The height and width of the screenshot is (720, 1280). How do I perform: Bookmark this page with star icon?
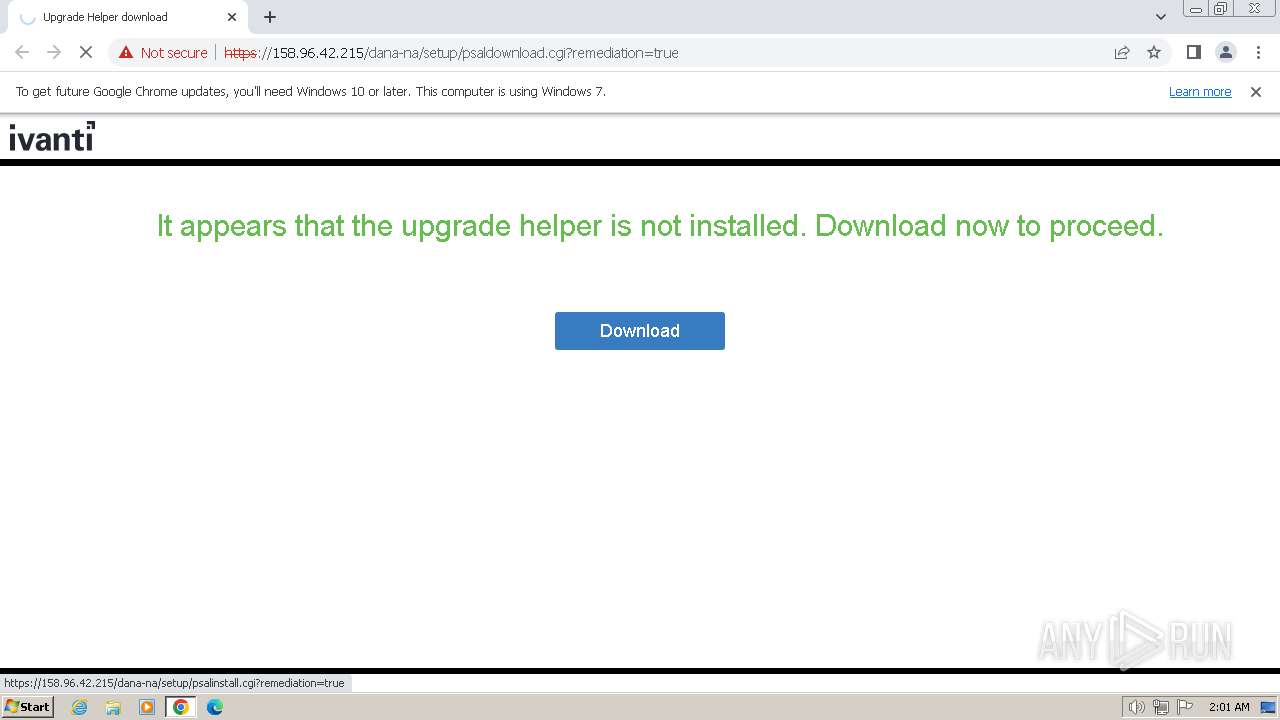click(1154, 53)
